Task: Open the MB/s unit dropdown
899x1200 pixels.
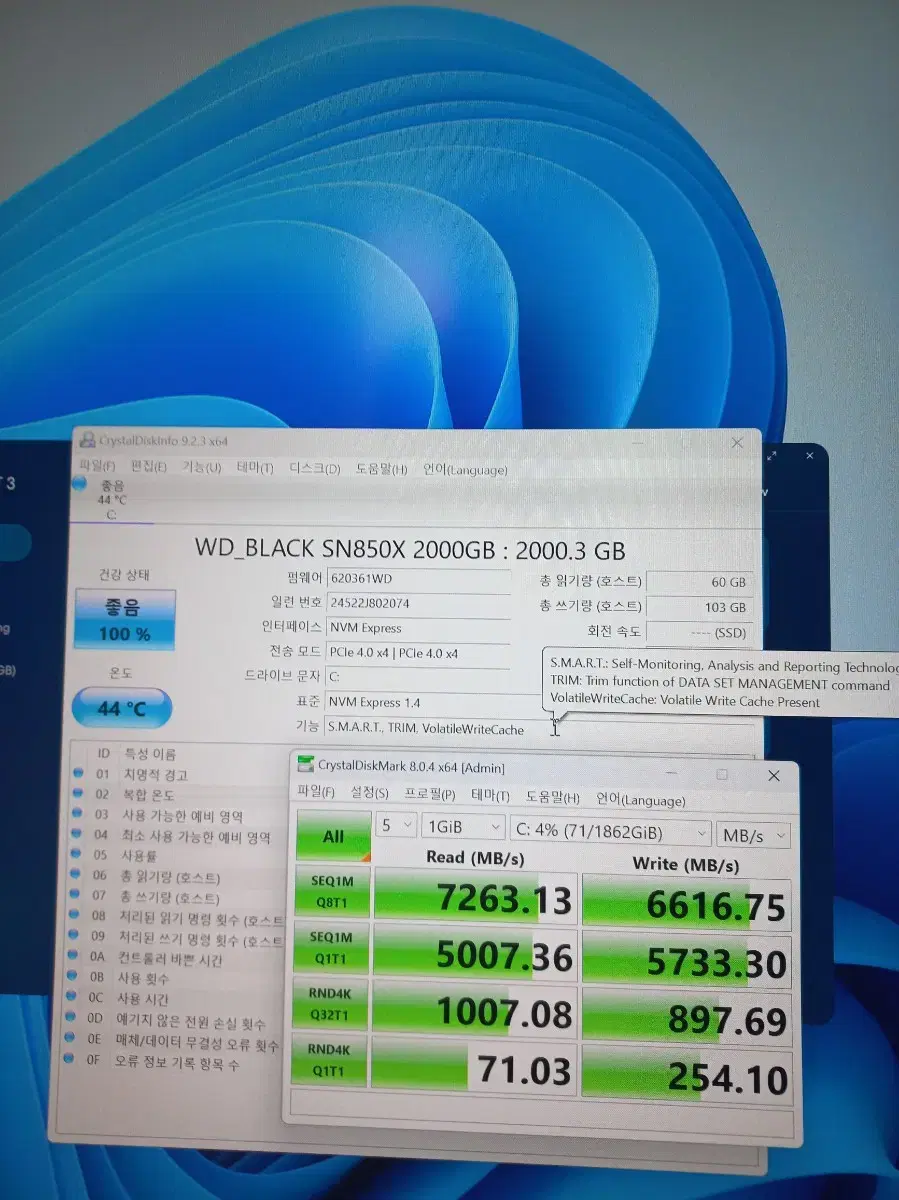Action: pos(753,835)
